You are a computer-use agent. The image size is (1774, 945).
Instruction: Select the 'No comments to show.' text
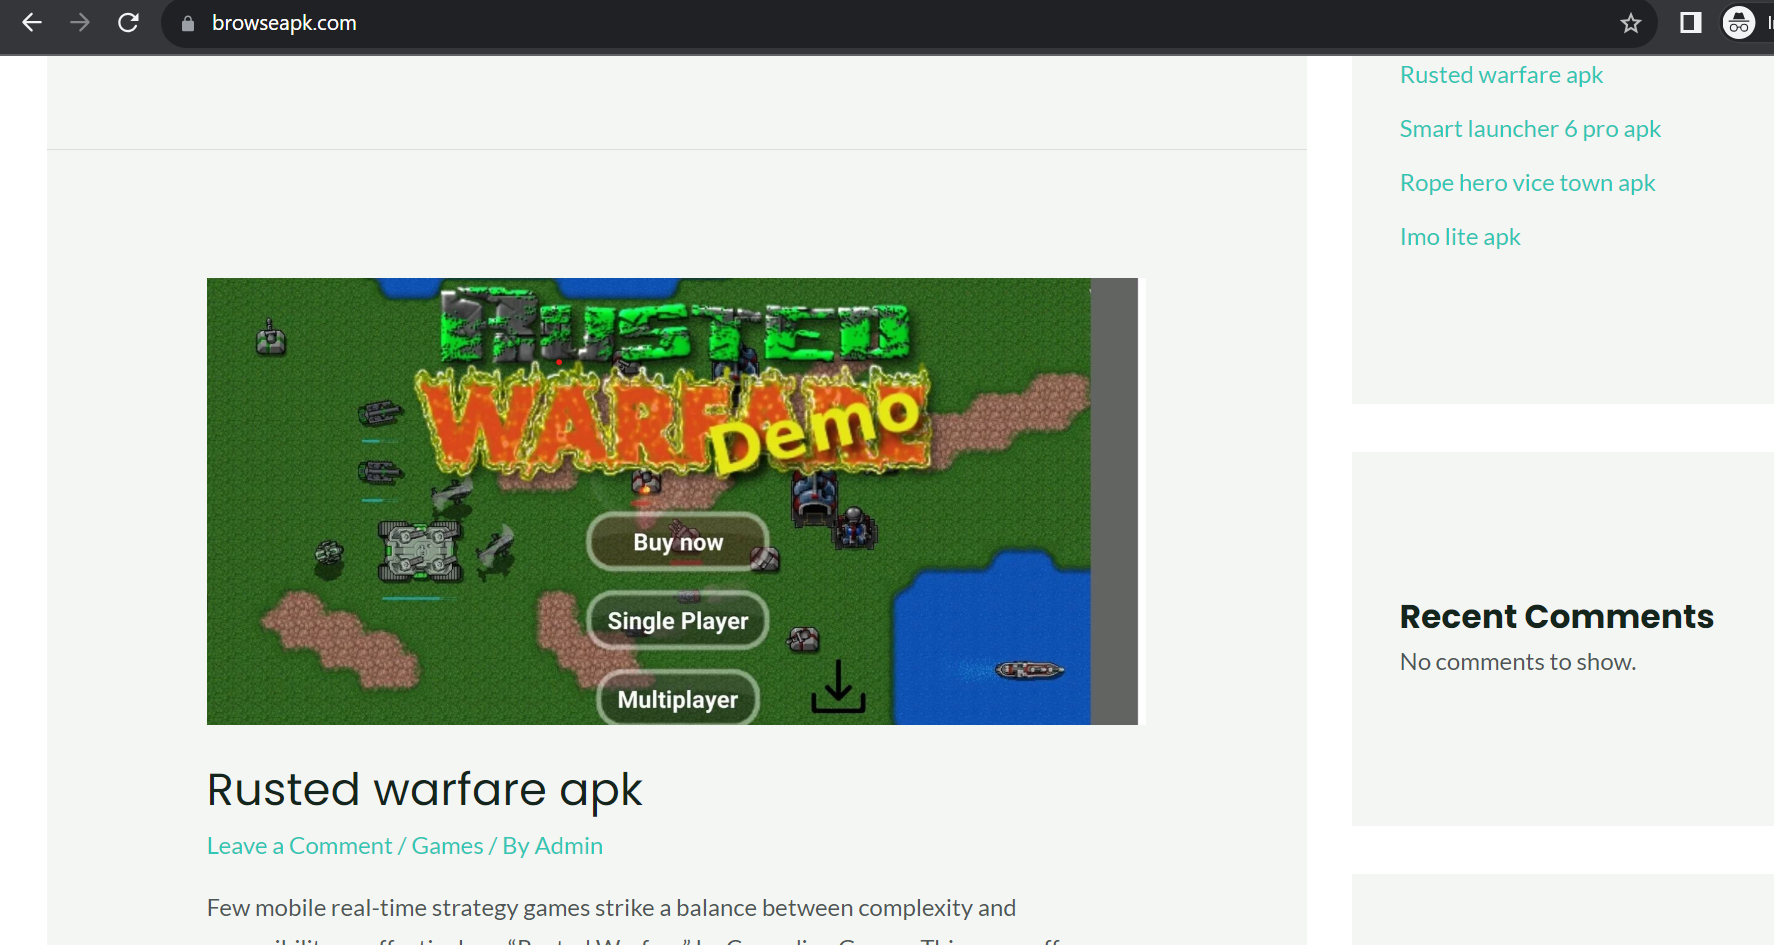[x=1517, y=662]
